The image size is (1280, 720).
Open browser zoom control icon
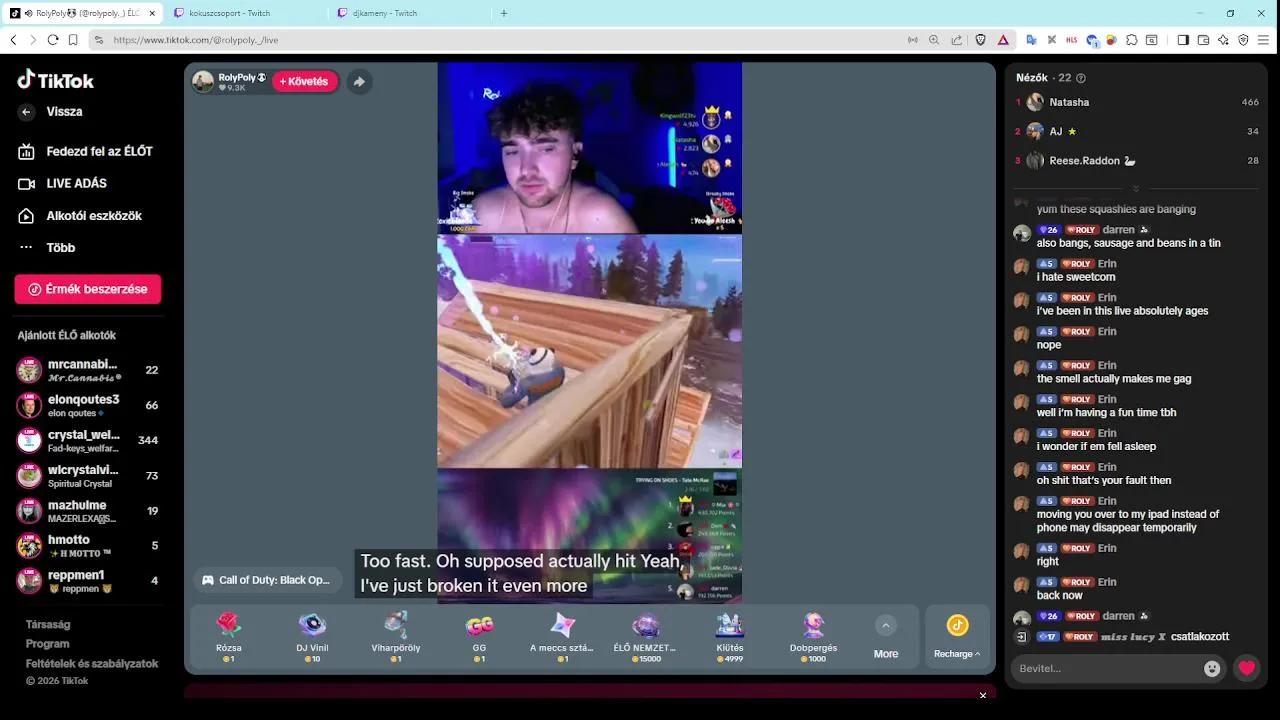click(x=934, y=40)
